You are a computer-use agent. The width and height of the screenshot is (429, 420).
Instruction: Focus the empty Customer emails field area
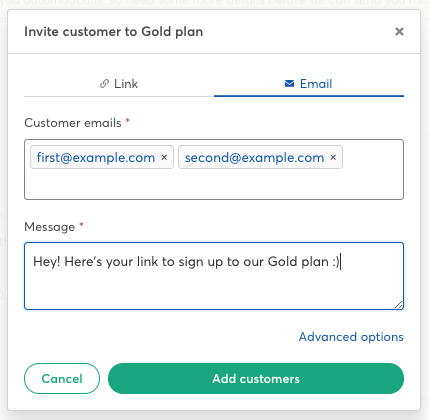tap(214, 184)
